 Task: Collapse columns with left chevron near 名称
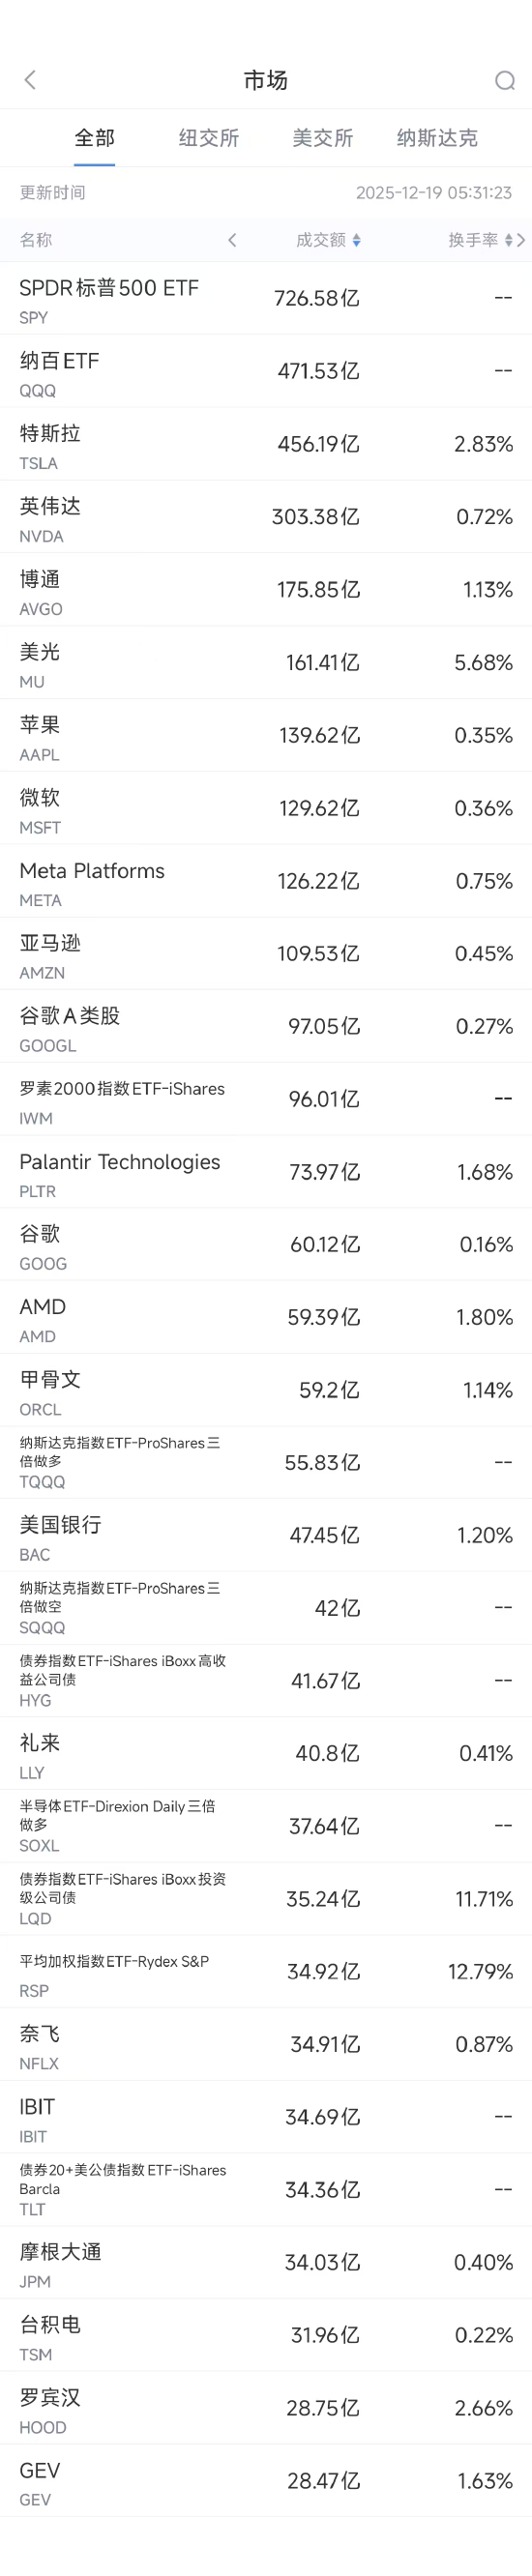(x=232, y=240)
